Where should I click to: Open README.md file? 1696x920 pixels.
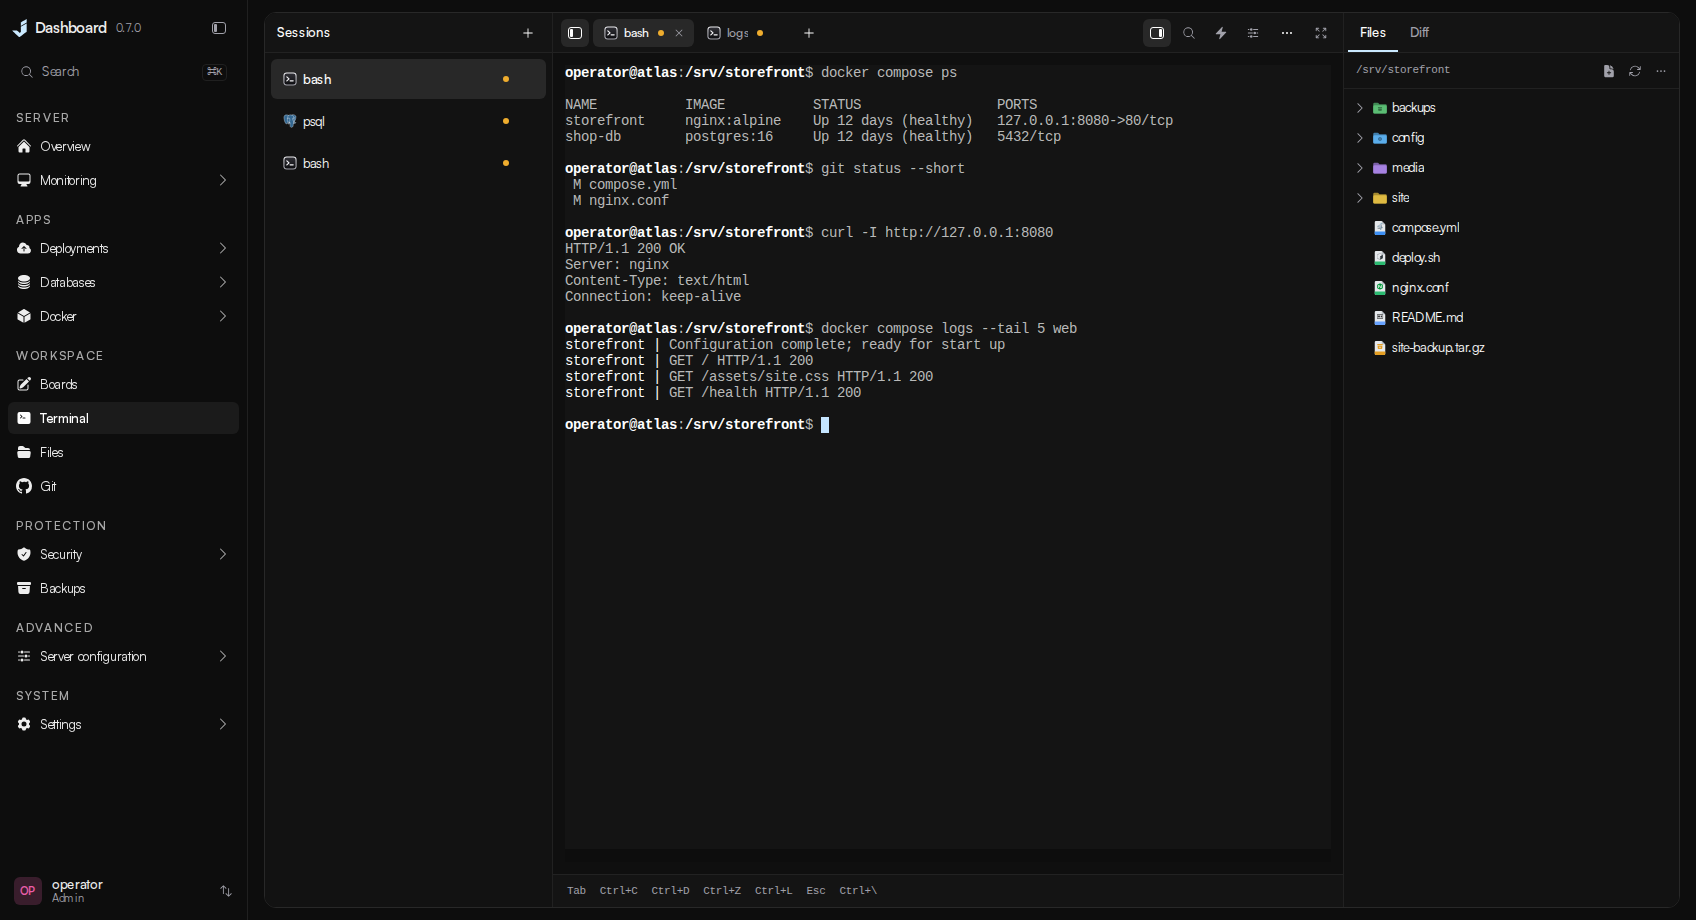point(1511,318)
